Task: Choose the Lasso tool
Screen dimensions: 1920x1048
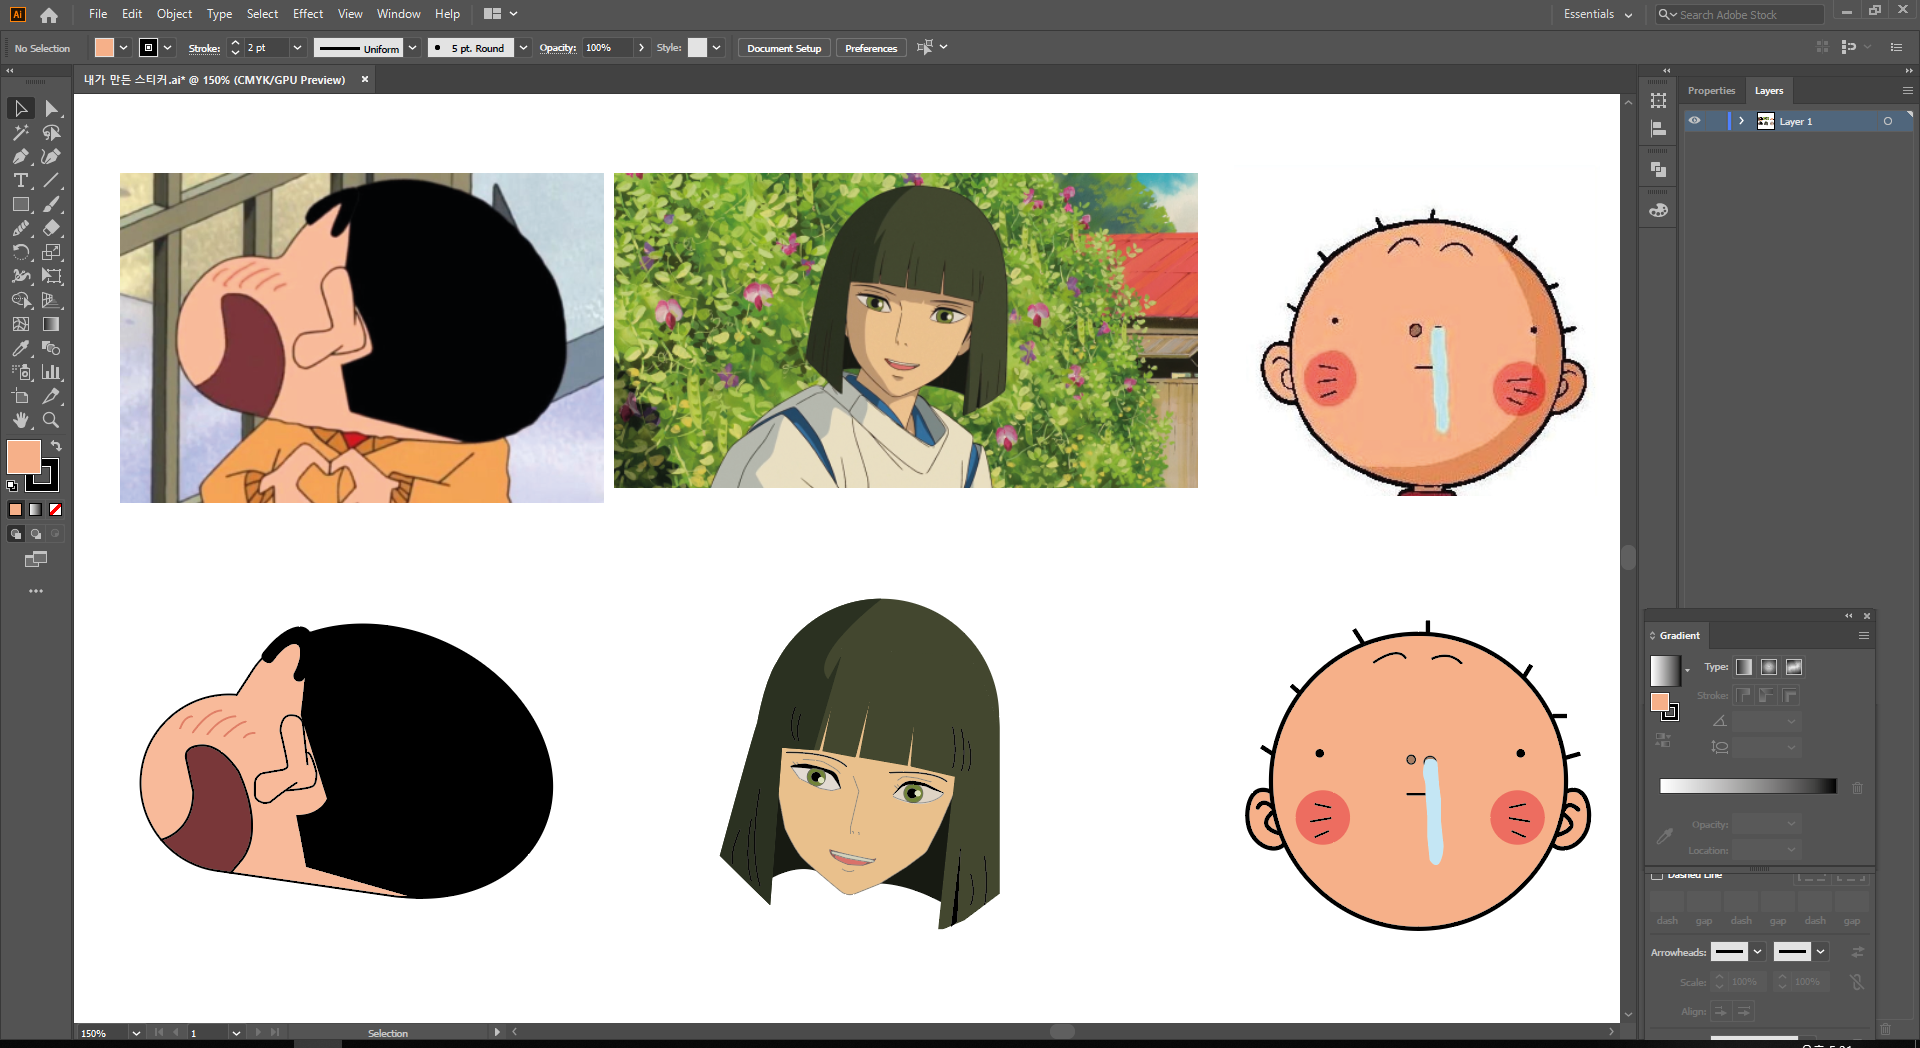Action: pyautogui.click(x=52, y=132)
